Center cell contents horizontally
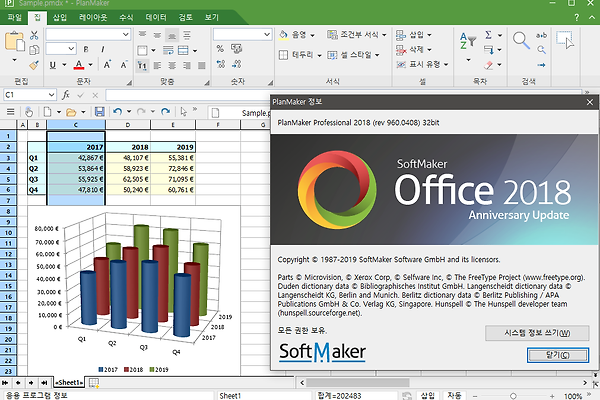This screenshot has height=400, width=600. (172, 65)
